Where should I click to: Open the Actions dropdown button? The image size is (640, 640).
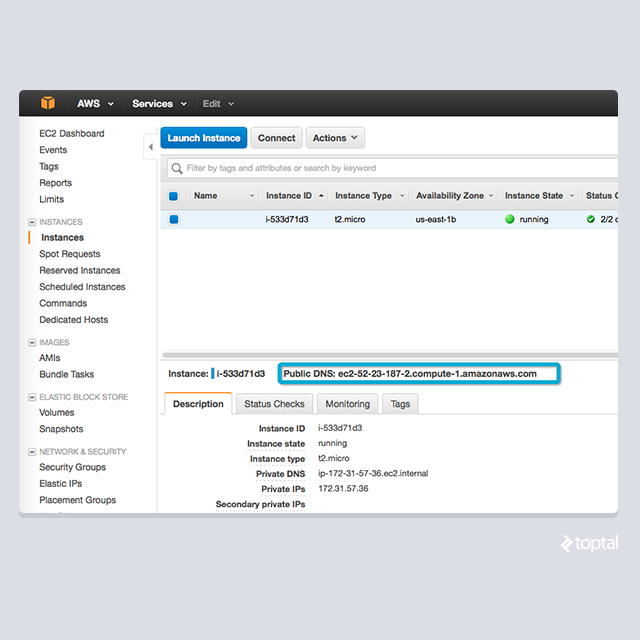[x=335, y=138]
